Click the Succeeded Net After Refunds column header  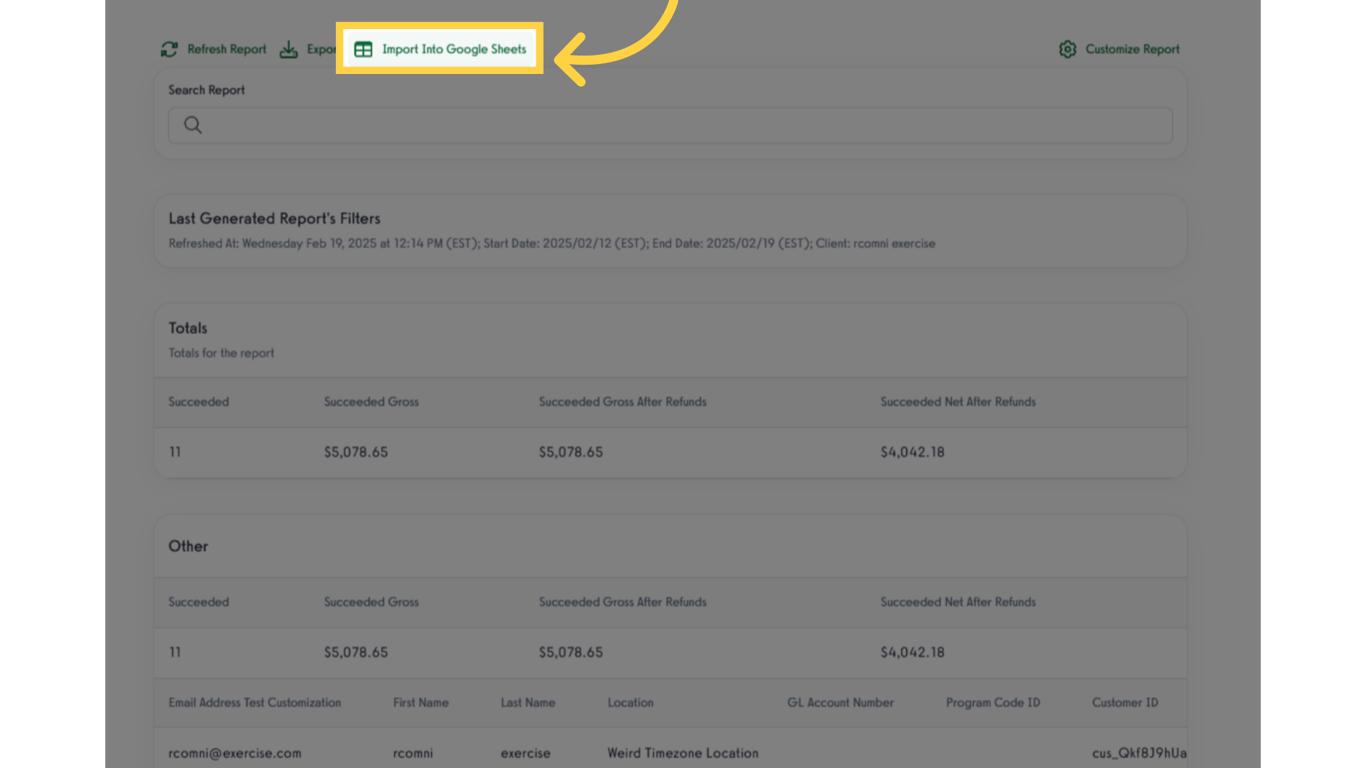click(957, 401)
